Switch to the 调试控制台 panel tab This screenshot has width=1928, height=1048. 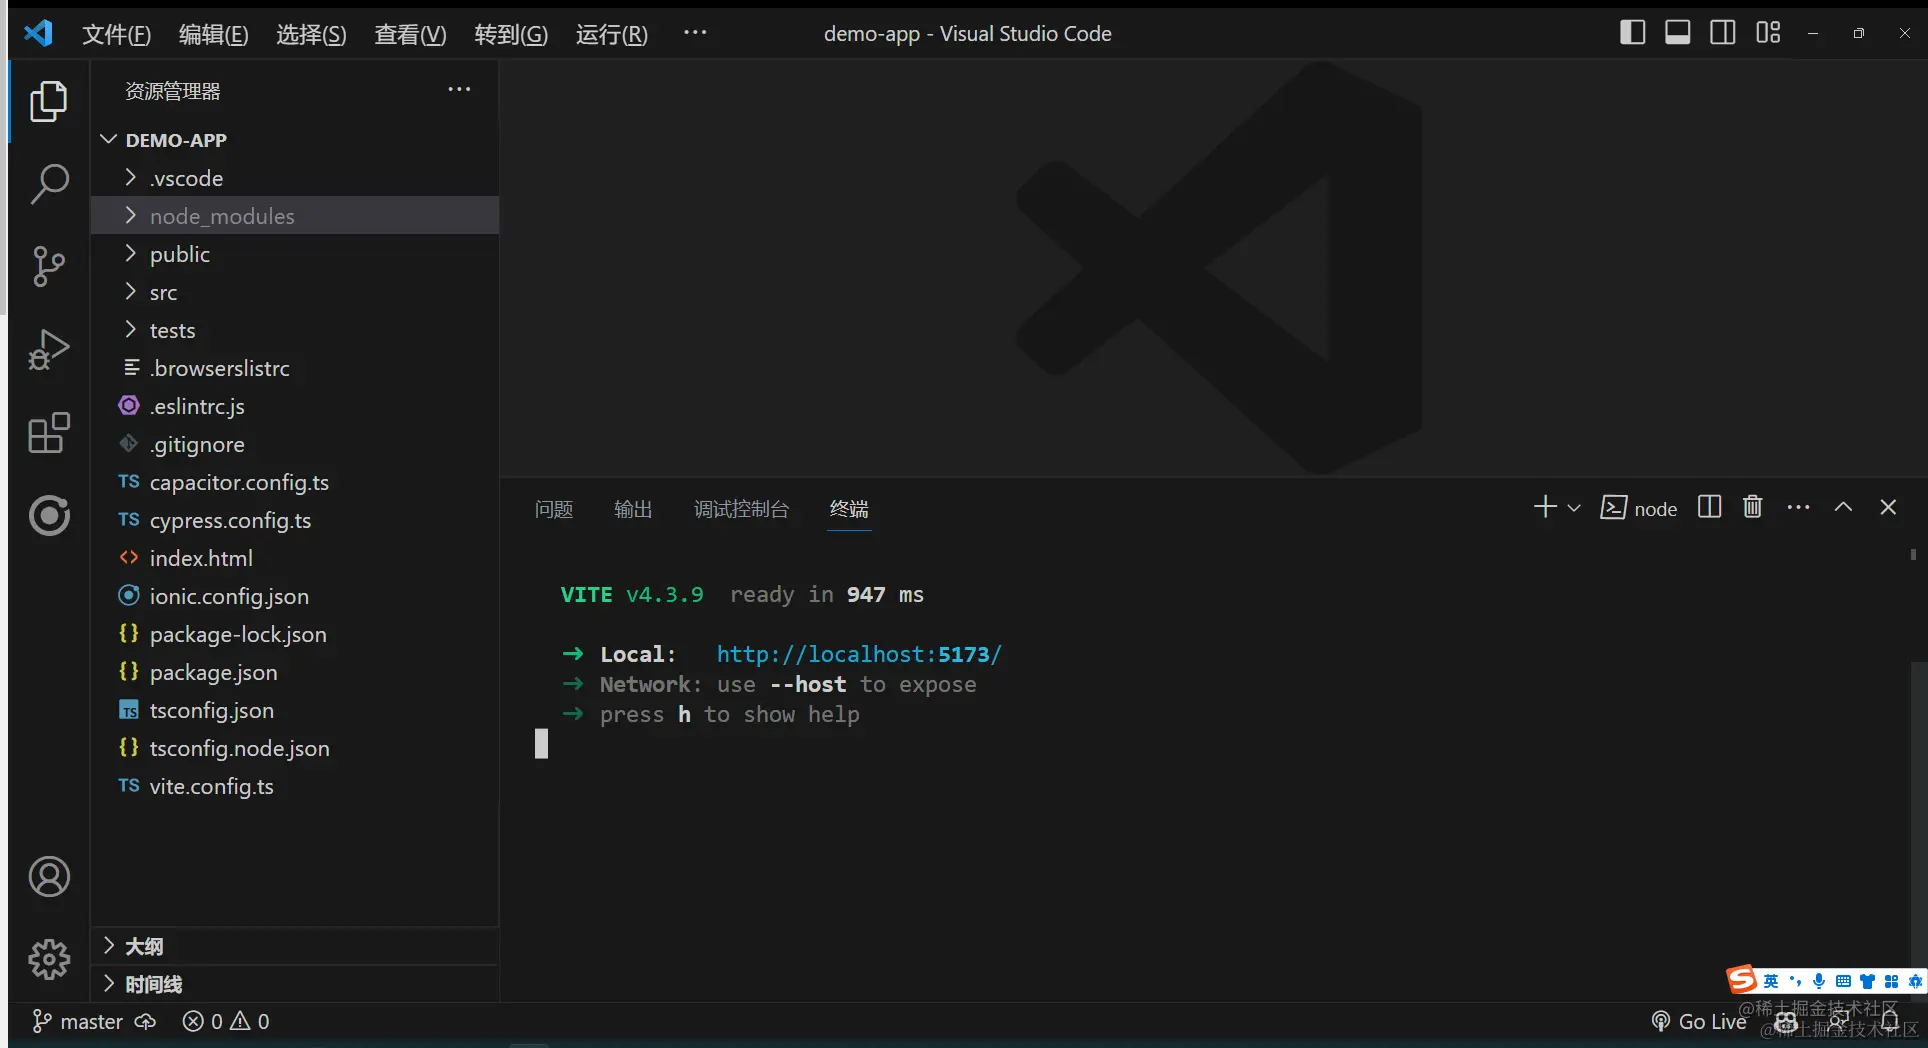741,509
